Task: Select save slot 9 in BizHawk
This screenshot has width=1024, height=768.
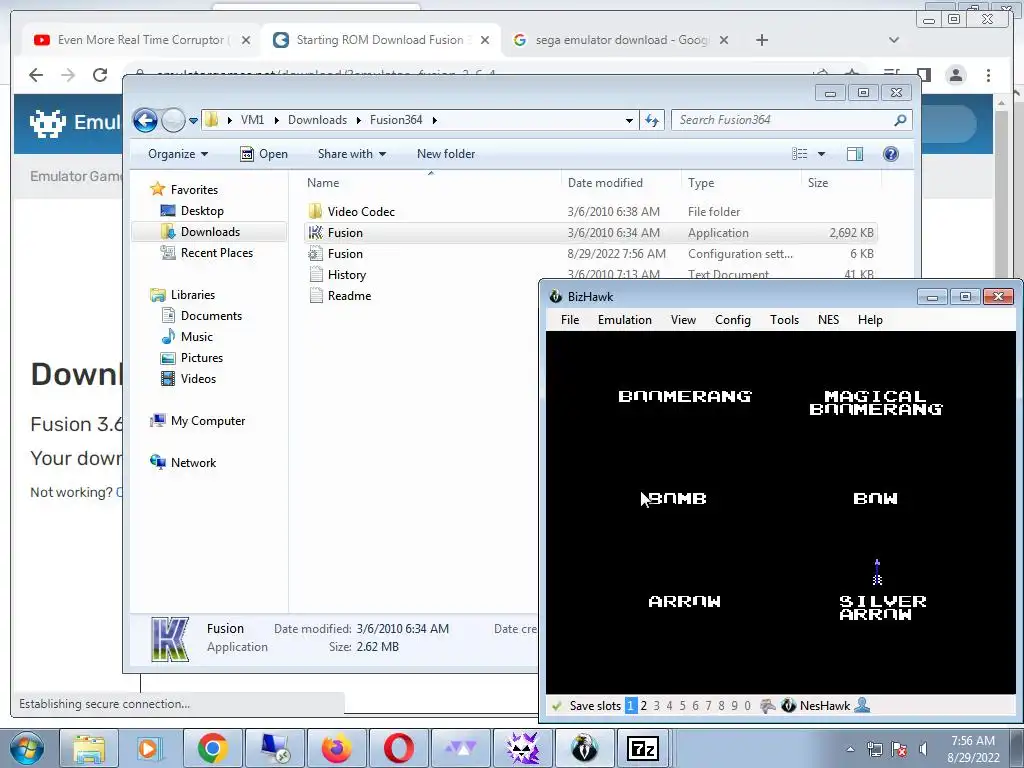Action: [734, 706]
